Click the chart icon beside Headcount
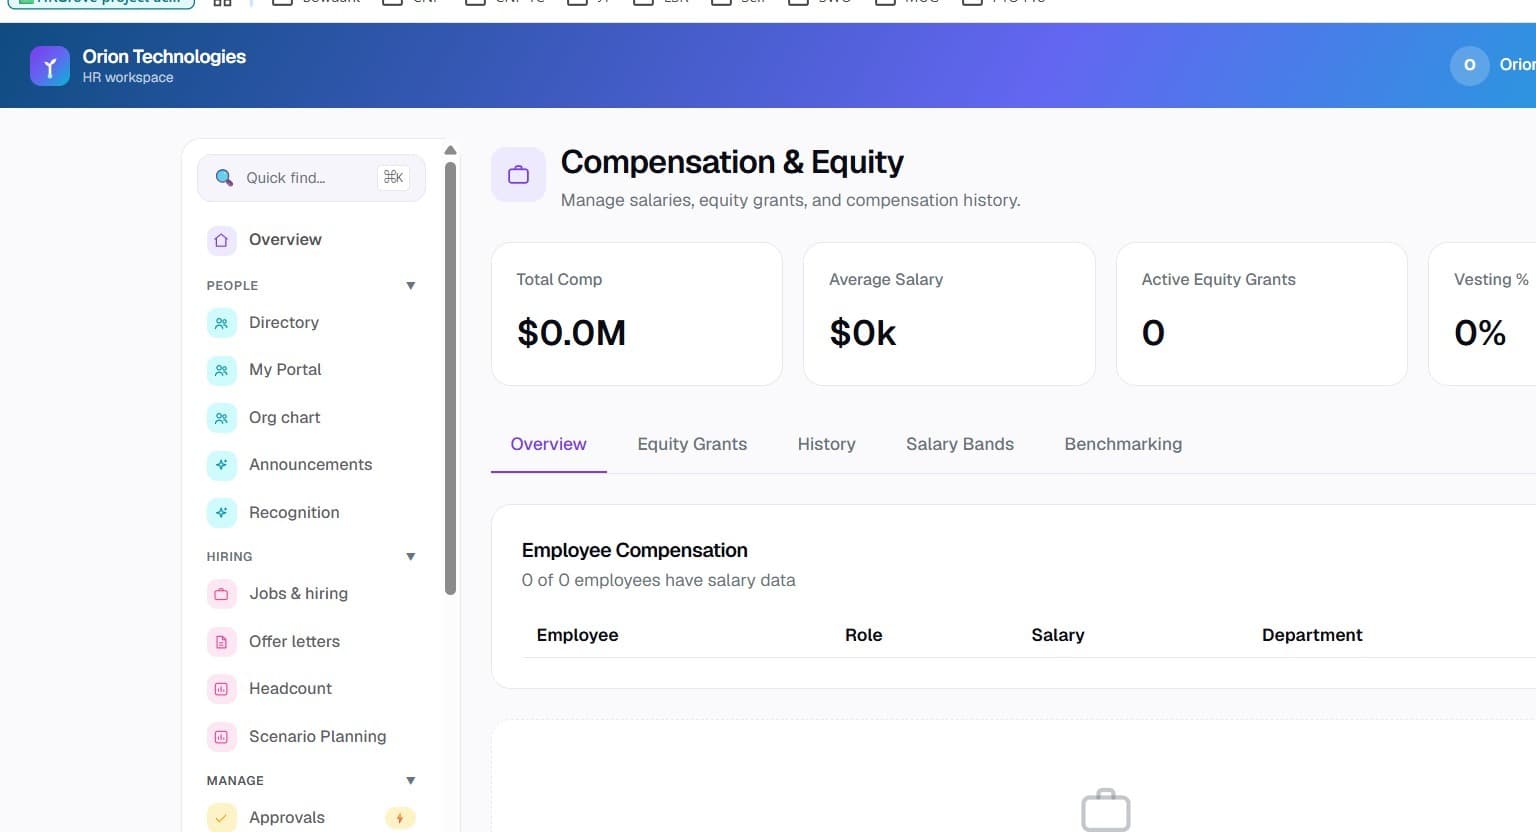1536x832 pixels. coord(221,689)
